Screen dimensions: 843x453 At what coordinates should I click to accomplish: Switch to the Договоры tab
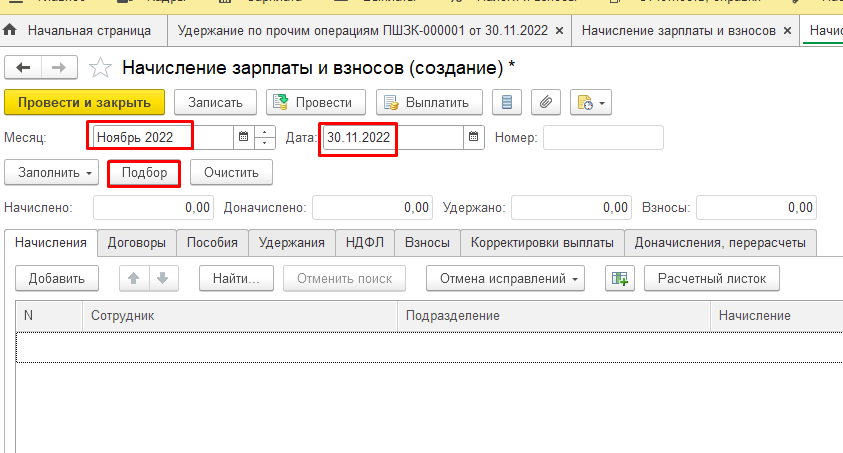137,243
